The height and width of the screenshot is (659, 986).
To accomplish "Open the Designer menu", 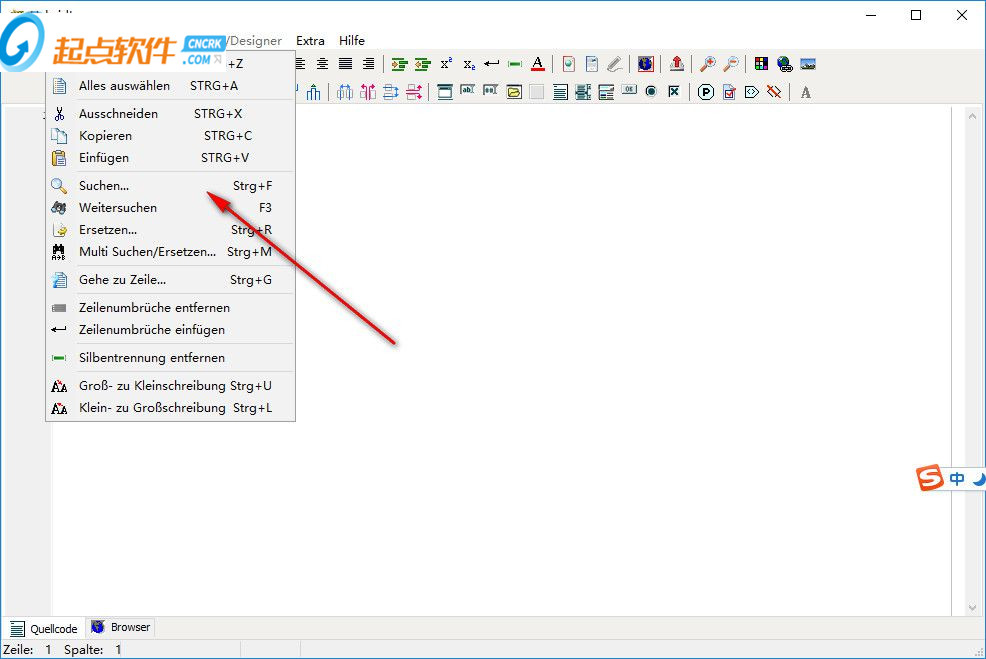I will (255, 40).
